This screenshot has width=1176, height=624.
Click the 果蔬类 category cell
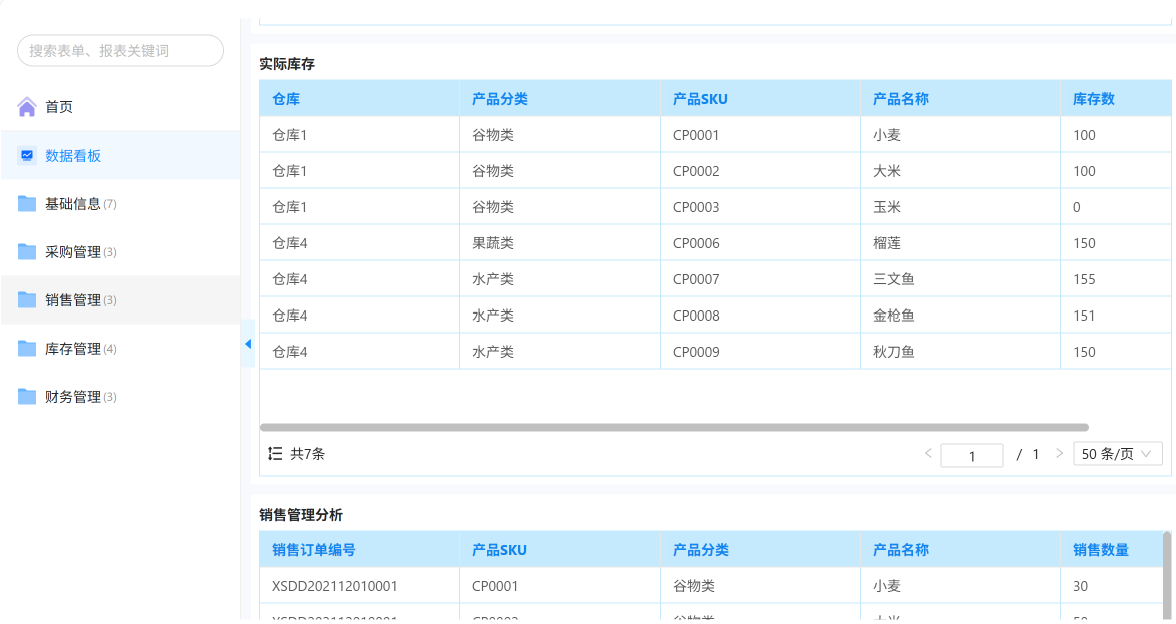tap(560, 243)
